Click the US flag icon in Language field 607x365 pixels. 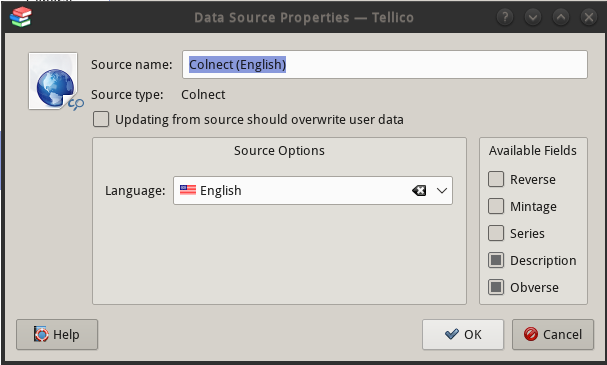click(188, 190)
